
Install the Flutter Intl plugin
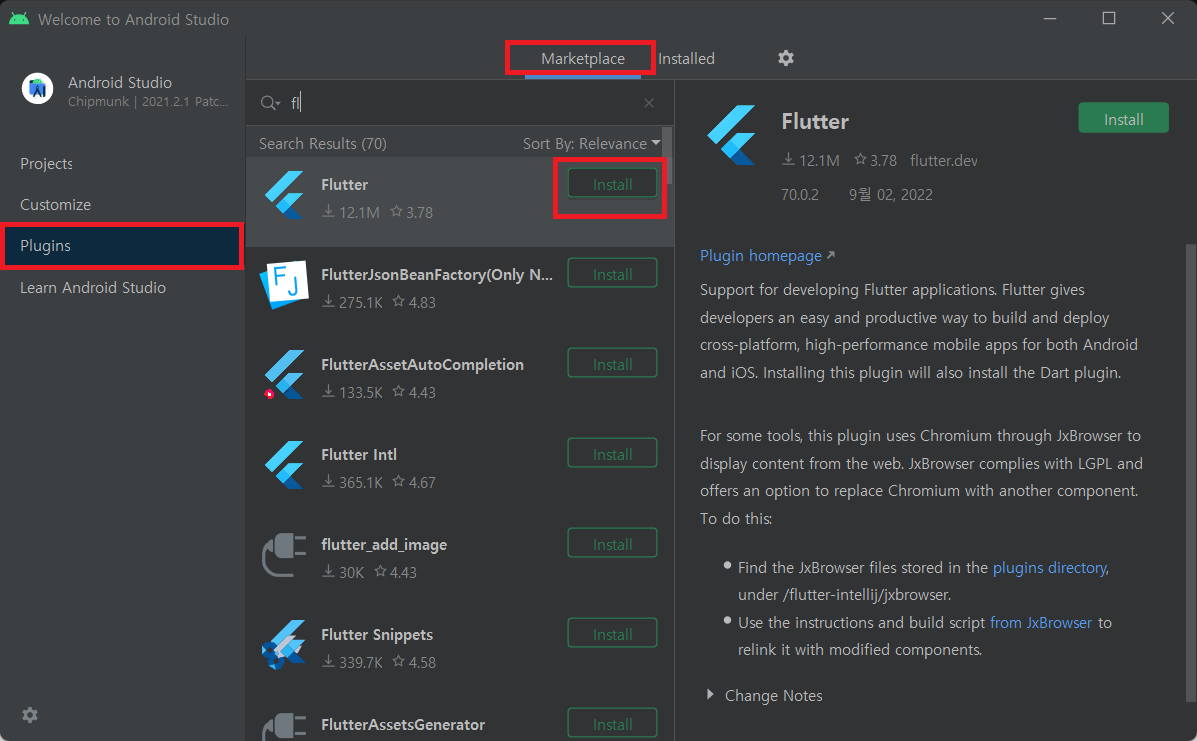pyautogui.click(x=612, y=454)
